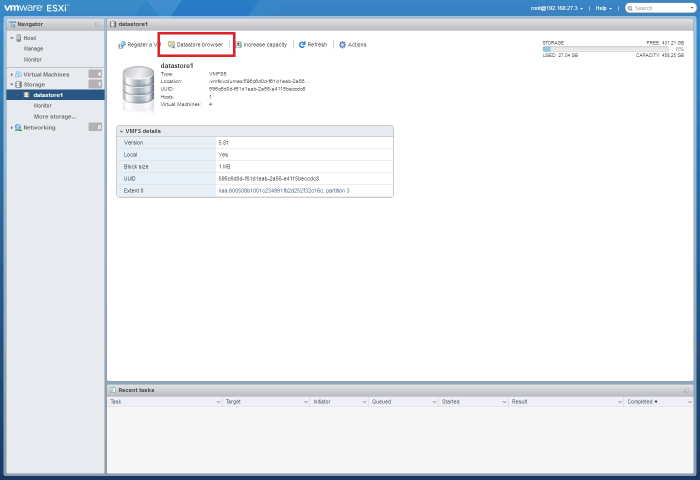Open the Task column dropdown arrow
Viewport: 700px width, 480px height.
click(218, 402)
